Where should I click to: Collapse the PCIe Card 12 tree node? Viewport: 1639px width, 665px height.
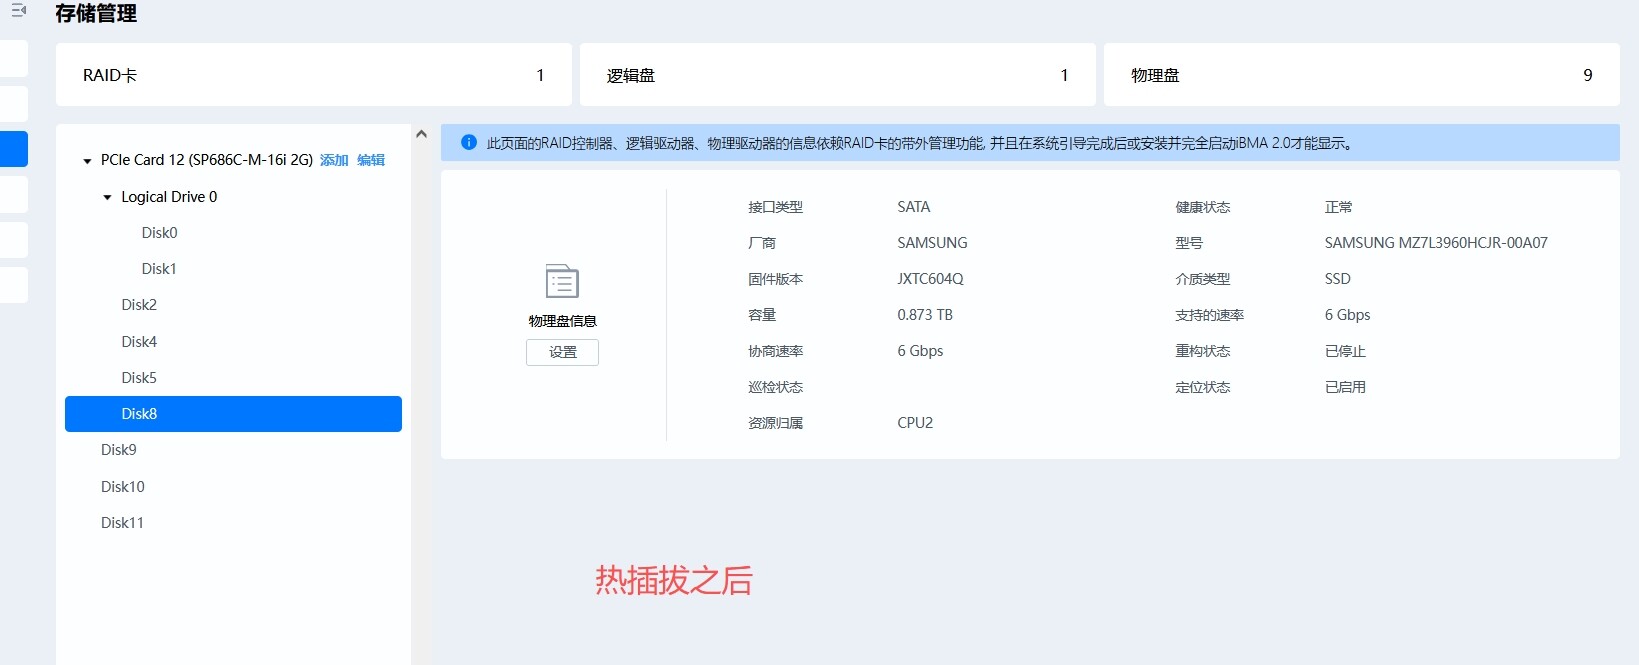(87, 161)
